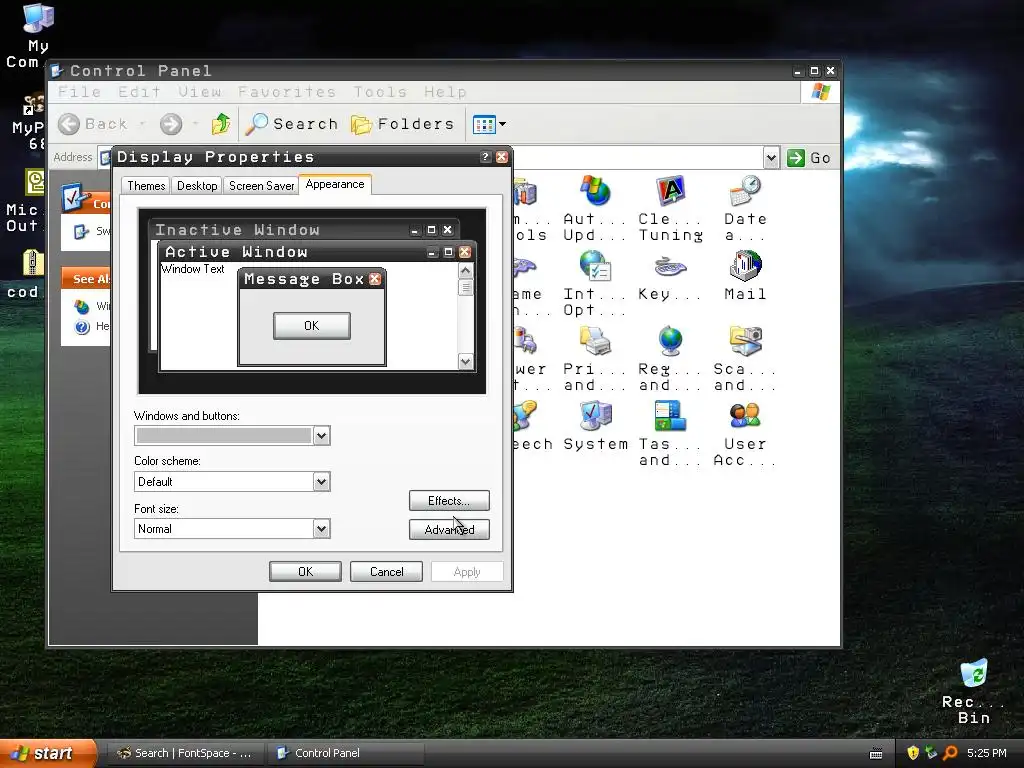This screenshot has height=768, width=1024.
Task: Click the preview scrollbar down arrow
Action: pos(466,361)
